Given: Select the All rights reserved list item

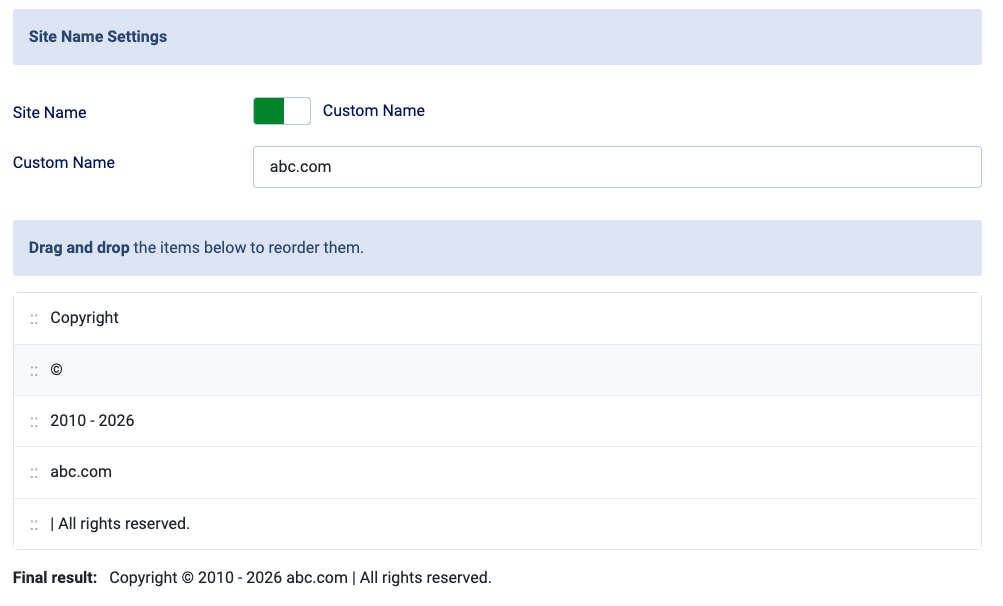Looking at the screenshot, I should click(x=120, y=524).
